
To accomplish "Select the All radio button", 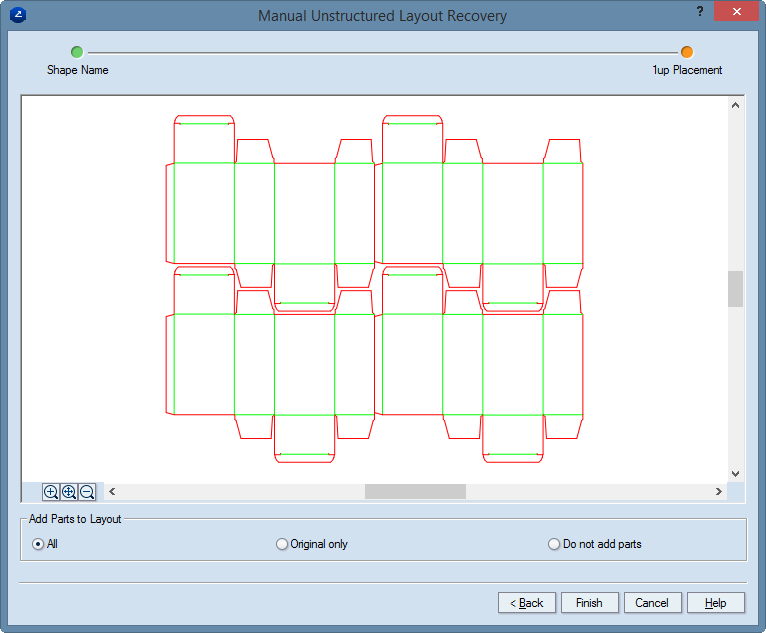I will (x=38, y=544).
